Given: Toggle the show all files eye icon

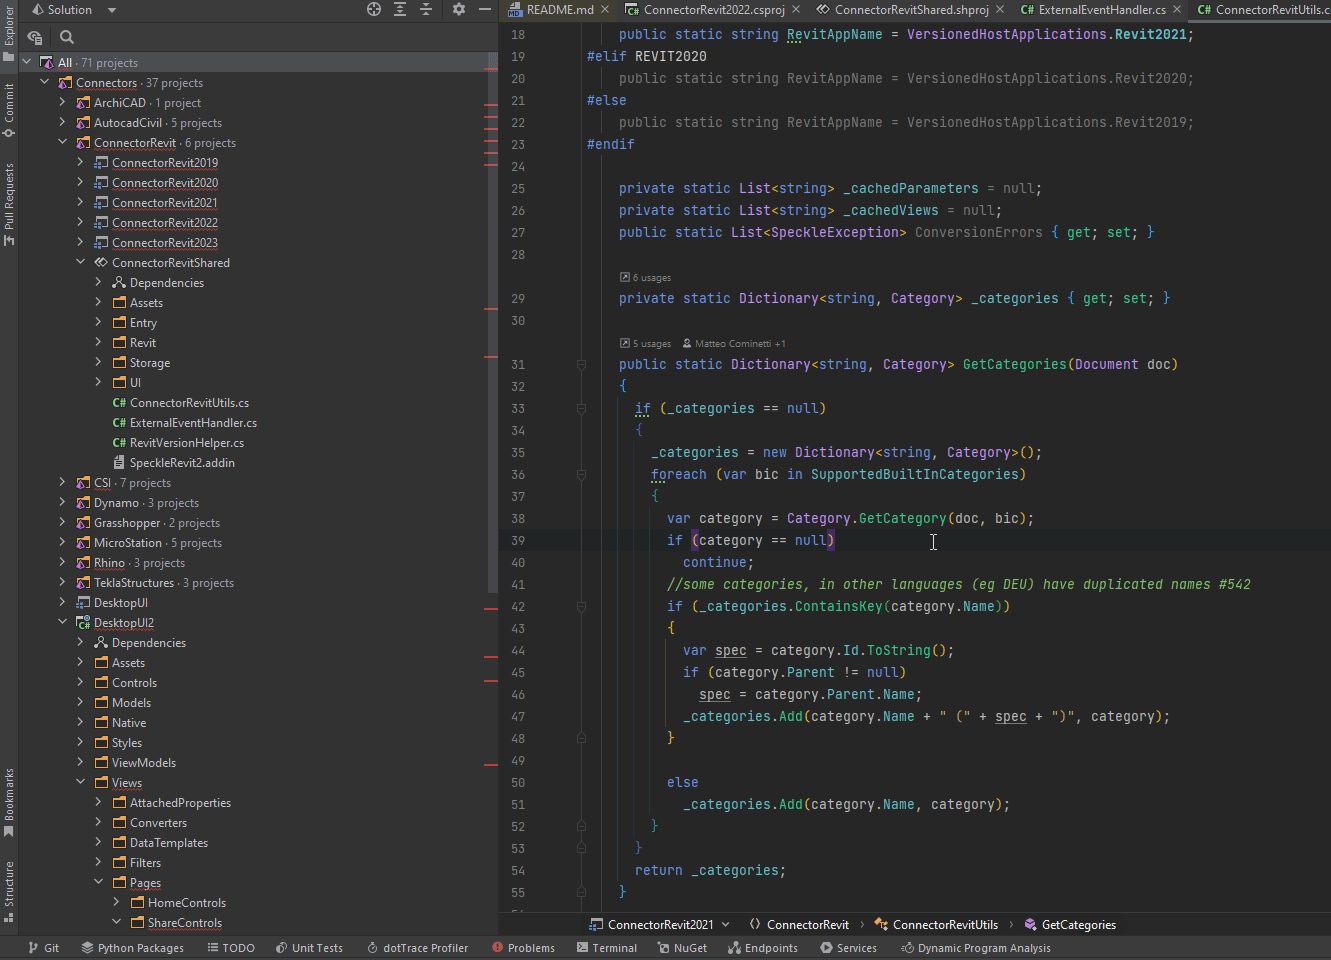Looking at the screenshot, I should coord(35,37).
